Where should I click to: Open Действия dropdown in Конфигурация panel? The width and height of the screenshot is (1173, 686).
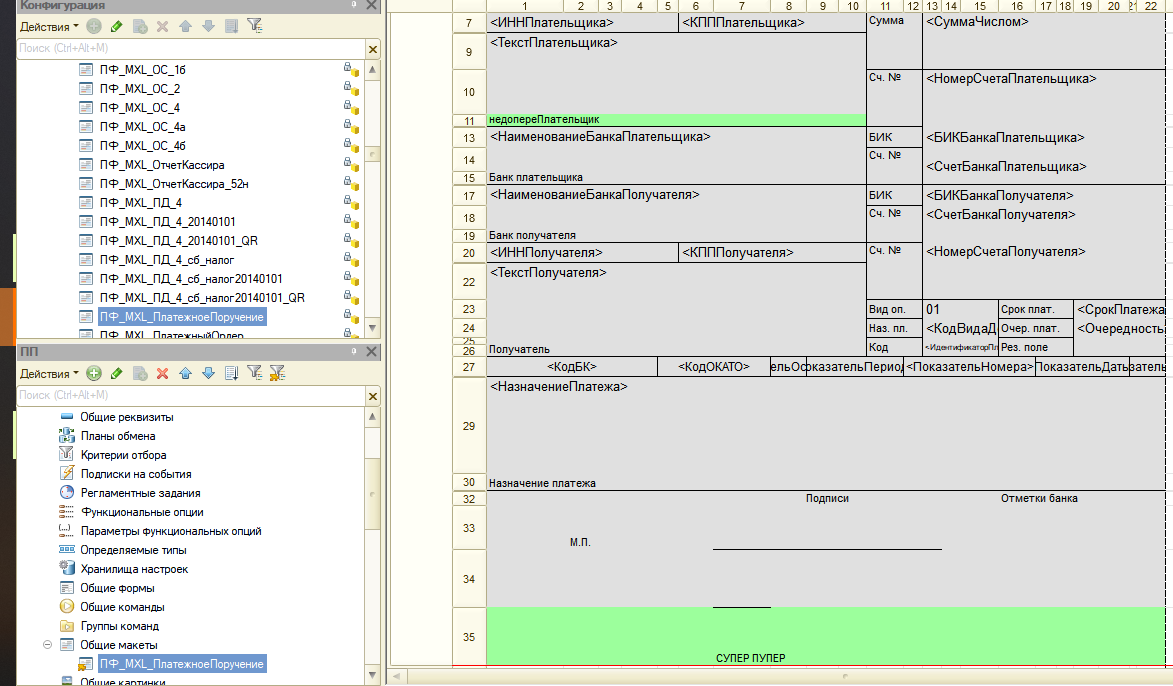(49, 26)
